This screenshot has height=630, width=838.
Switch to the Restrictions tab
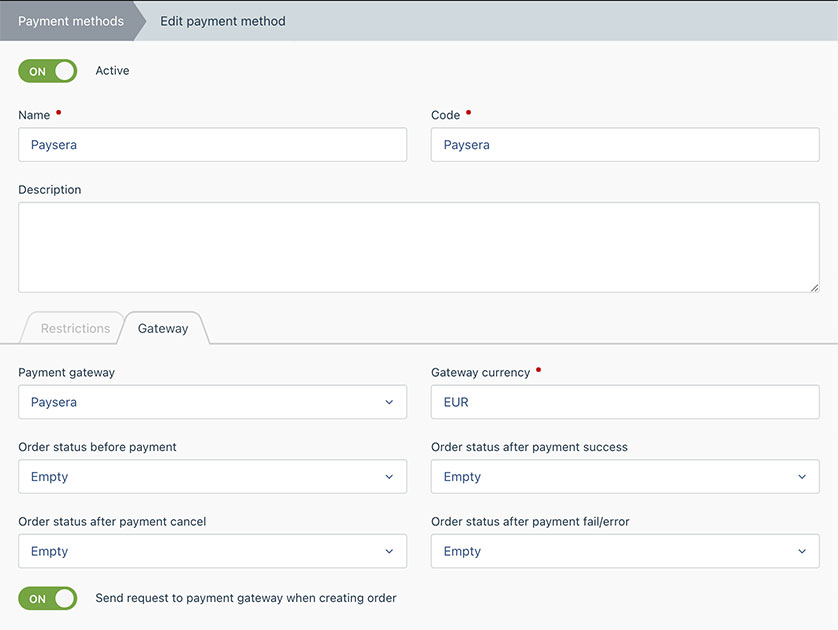tap(75, 328)
